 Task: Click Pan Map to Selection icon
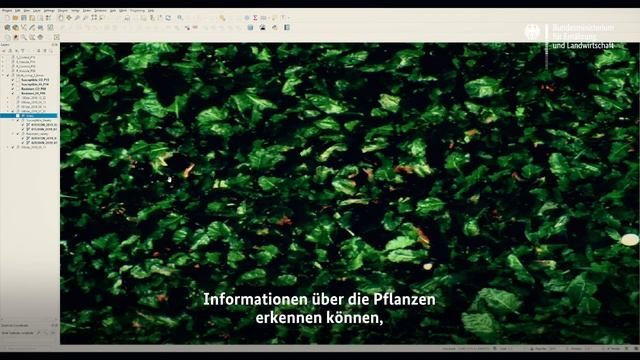coord(69,18)
